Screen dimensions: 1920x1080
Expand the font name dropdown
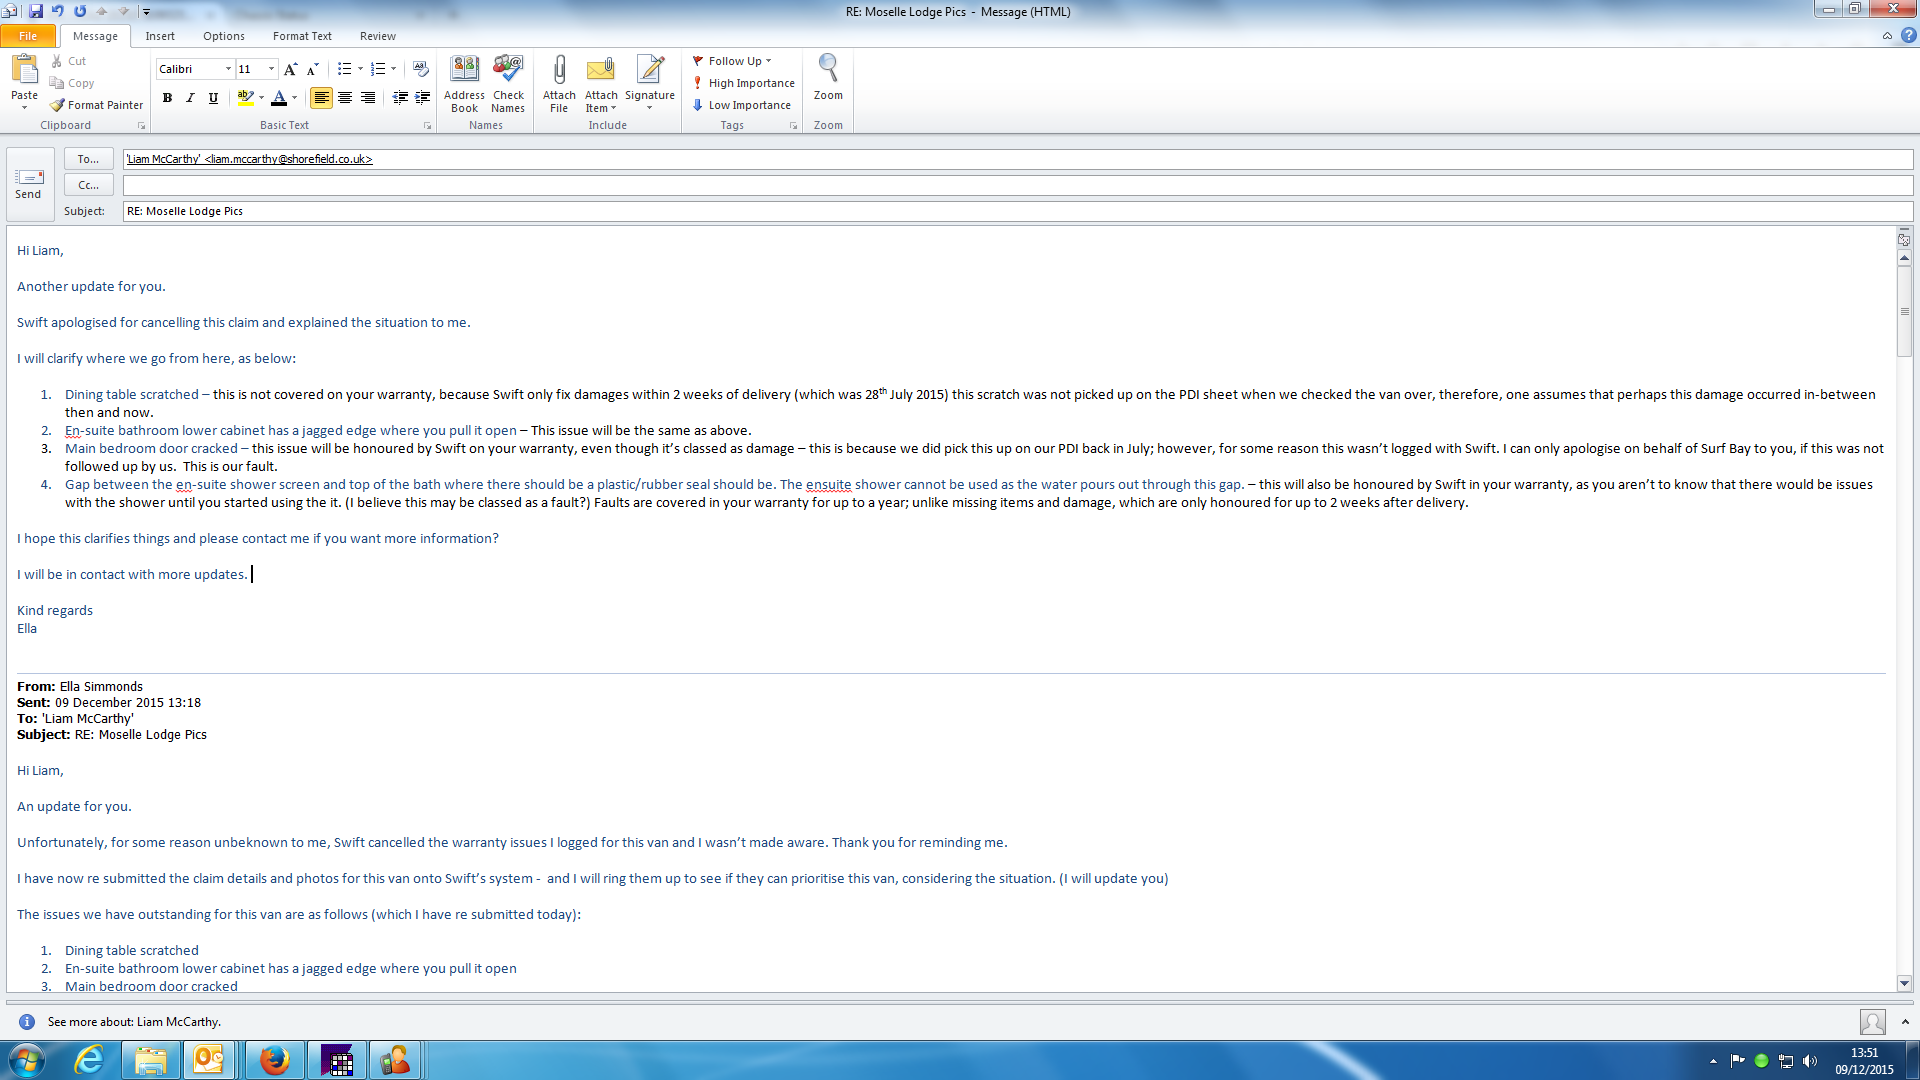(x=228, y=69)
